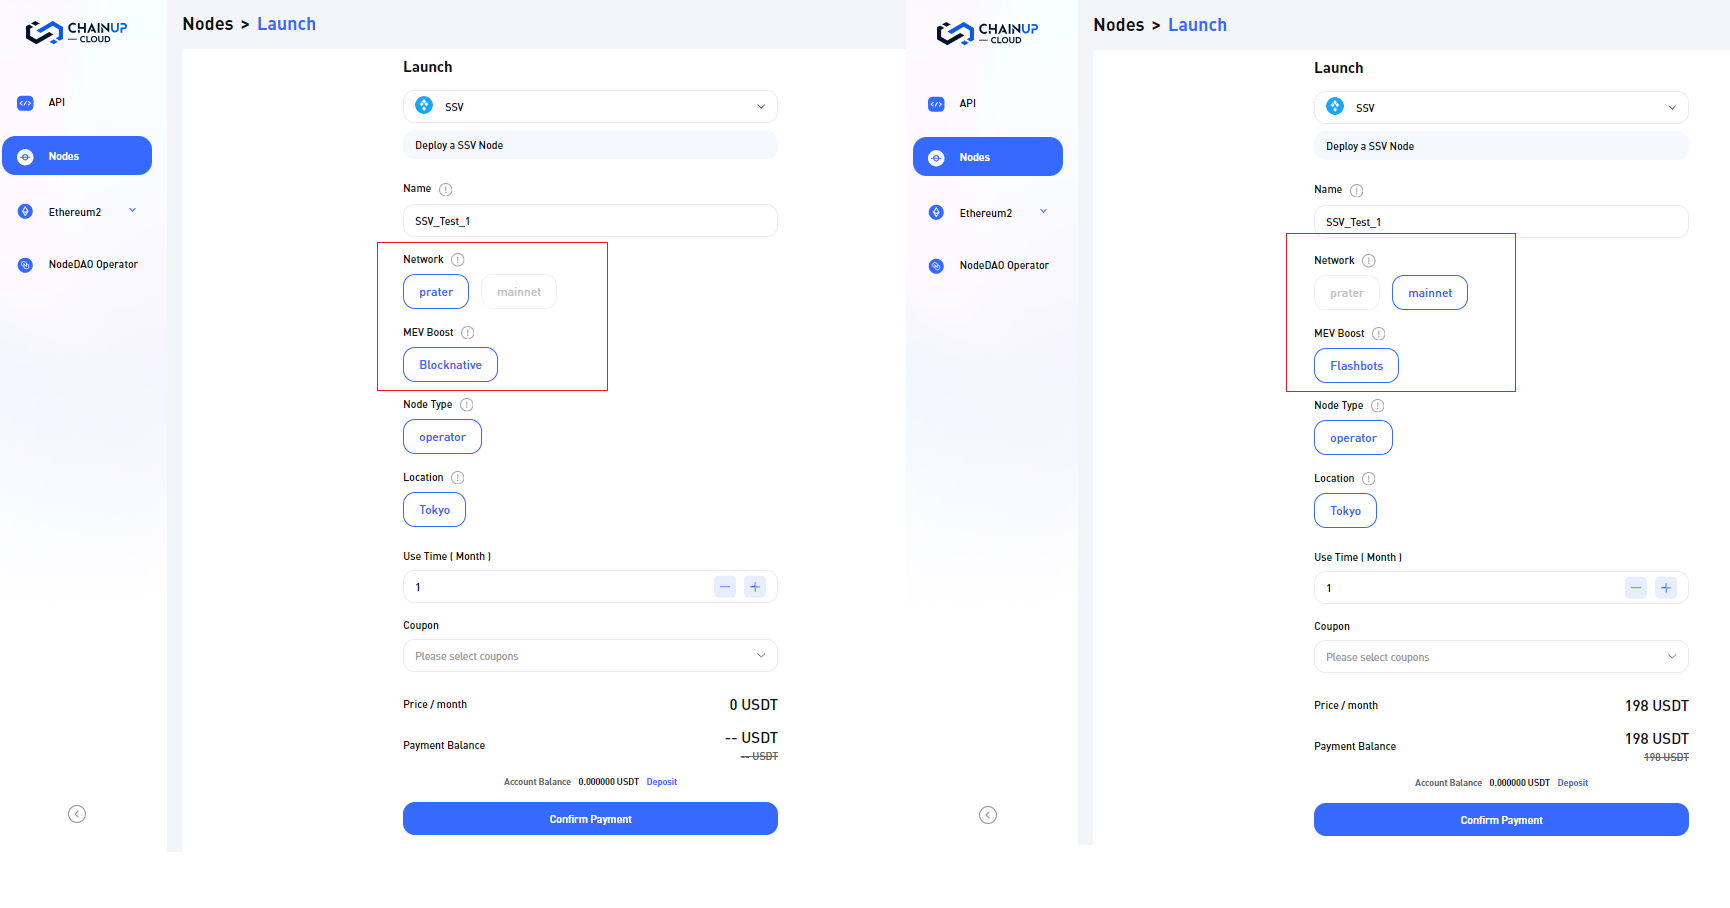
Task: Open coupon dropdown in left panel
Action: tap(590, 656)
